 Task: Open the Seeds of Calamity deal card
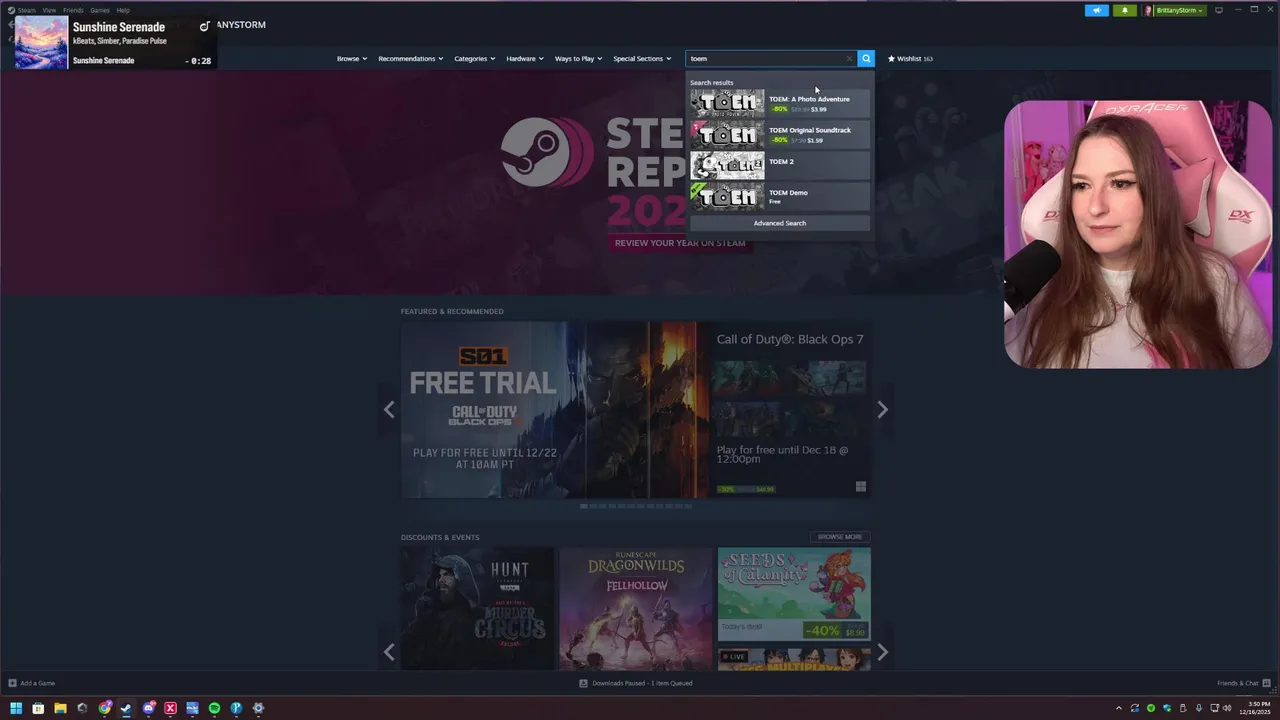pos(794,594)
